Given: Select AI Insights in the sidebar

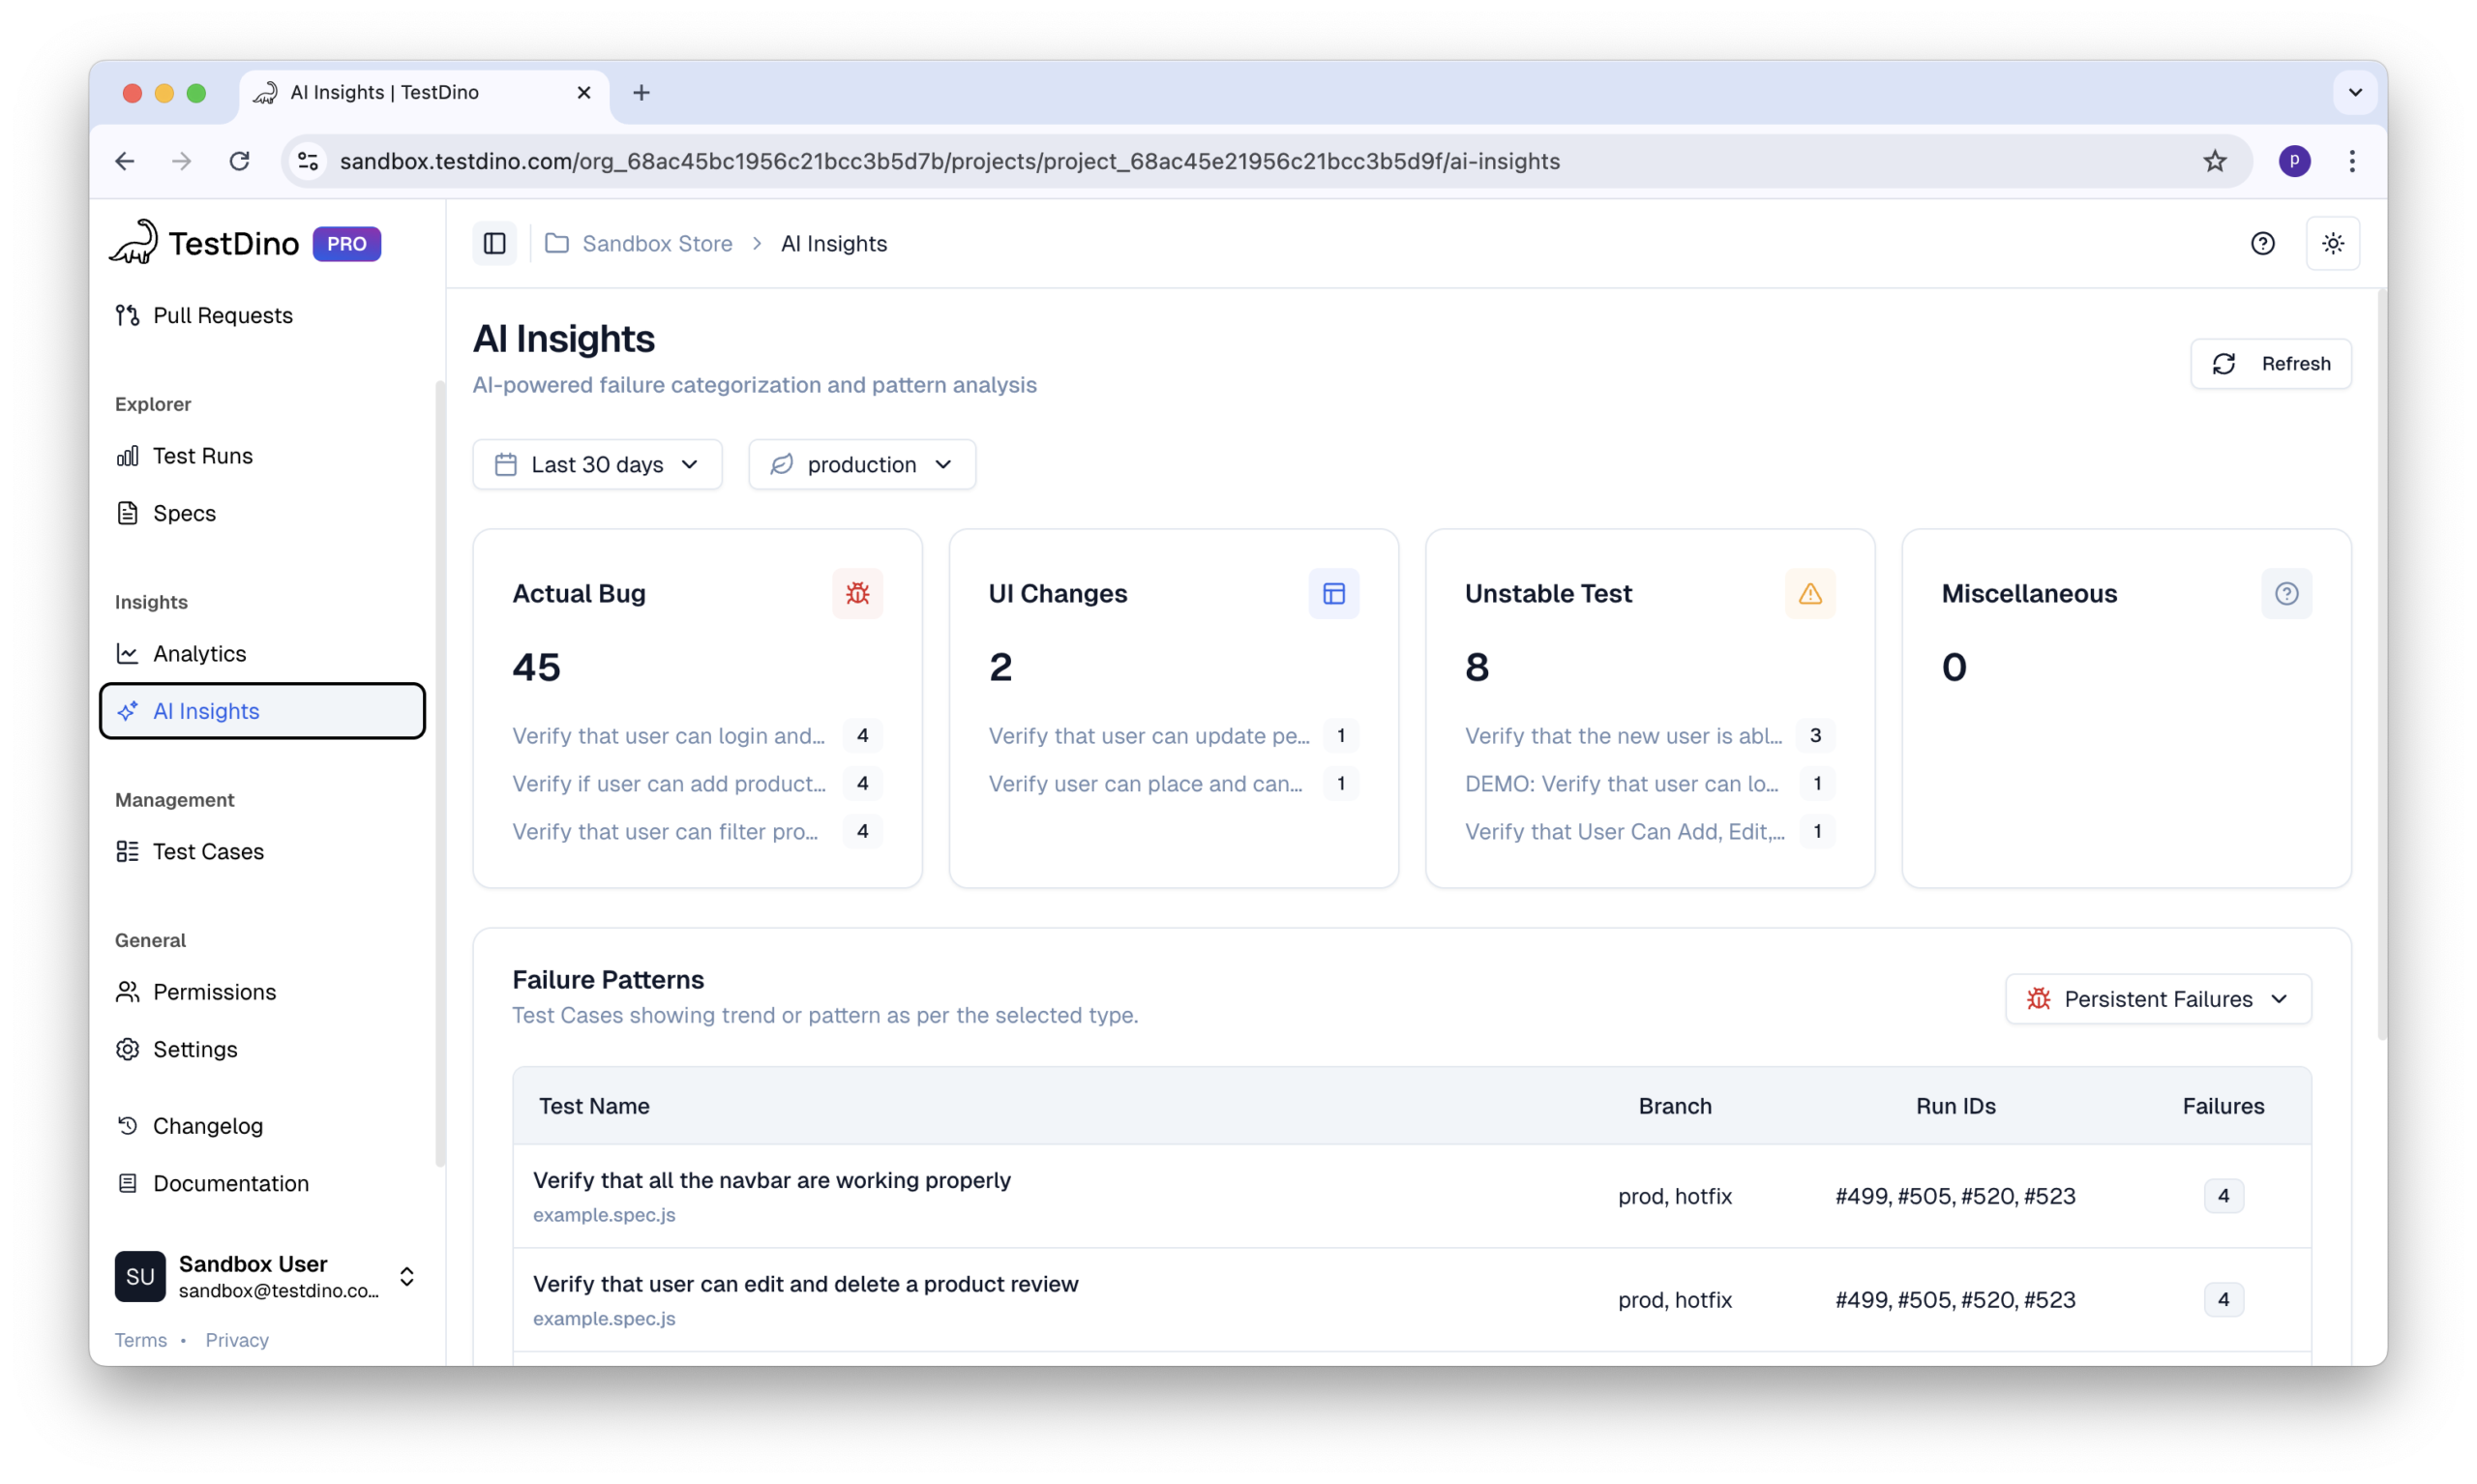Looking at the screenshot, I should [x=205, y=711].
